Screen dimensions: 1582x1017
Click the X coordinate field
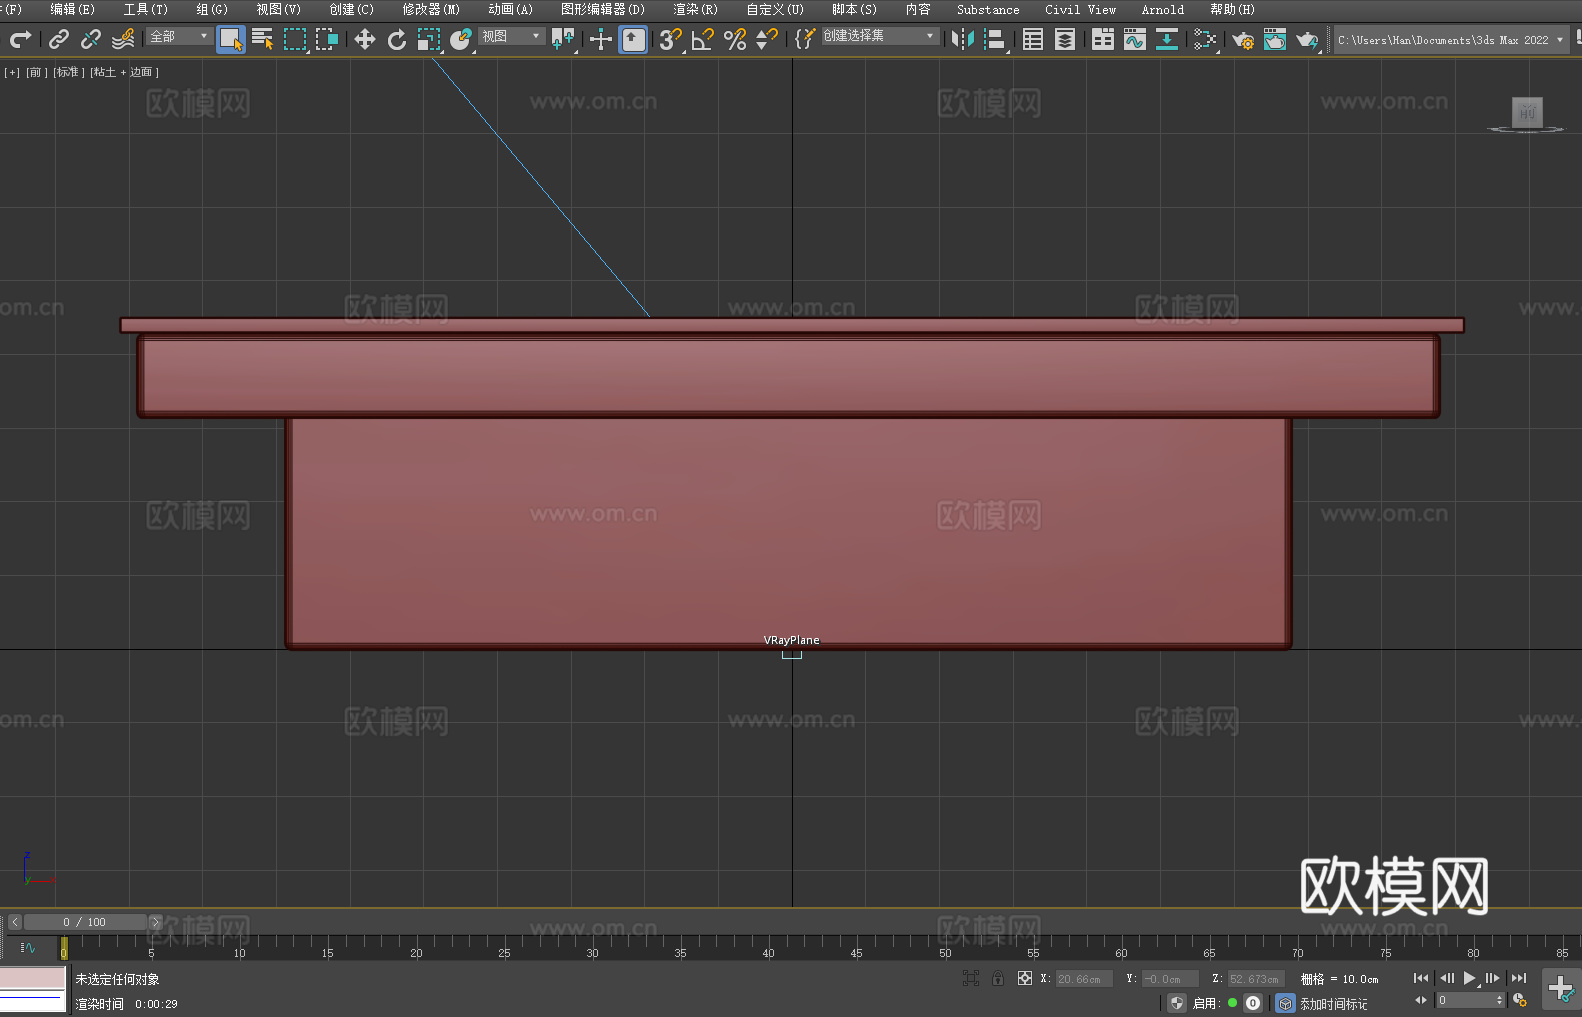1084,979
